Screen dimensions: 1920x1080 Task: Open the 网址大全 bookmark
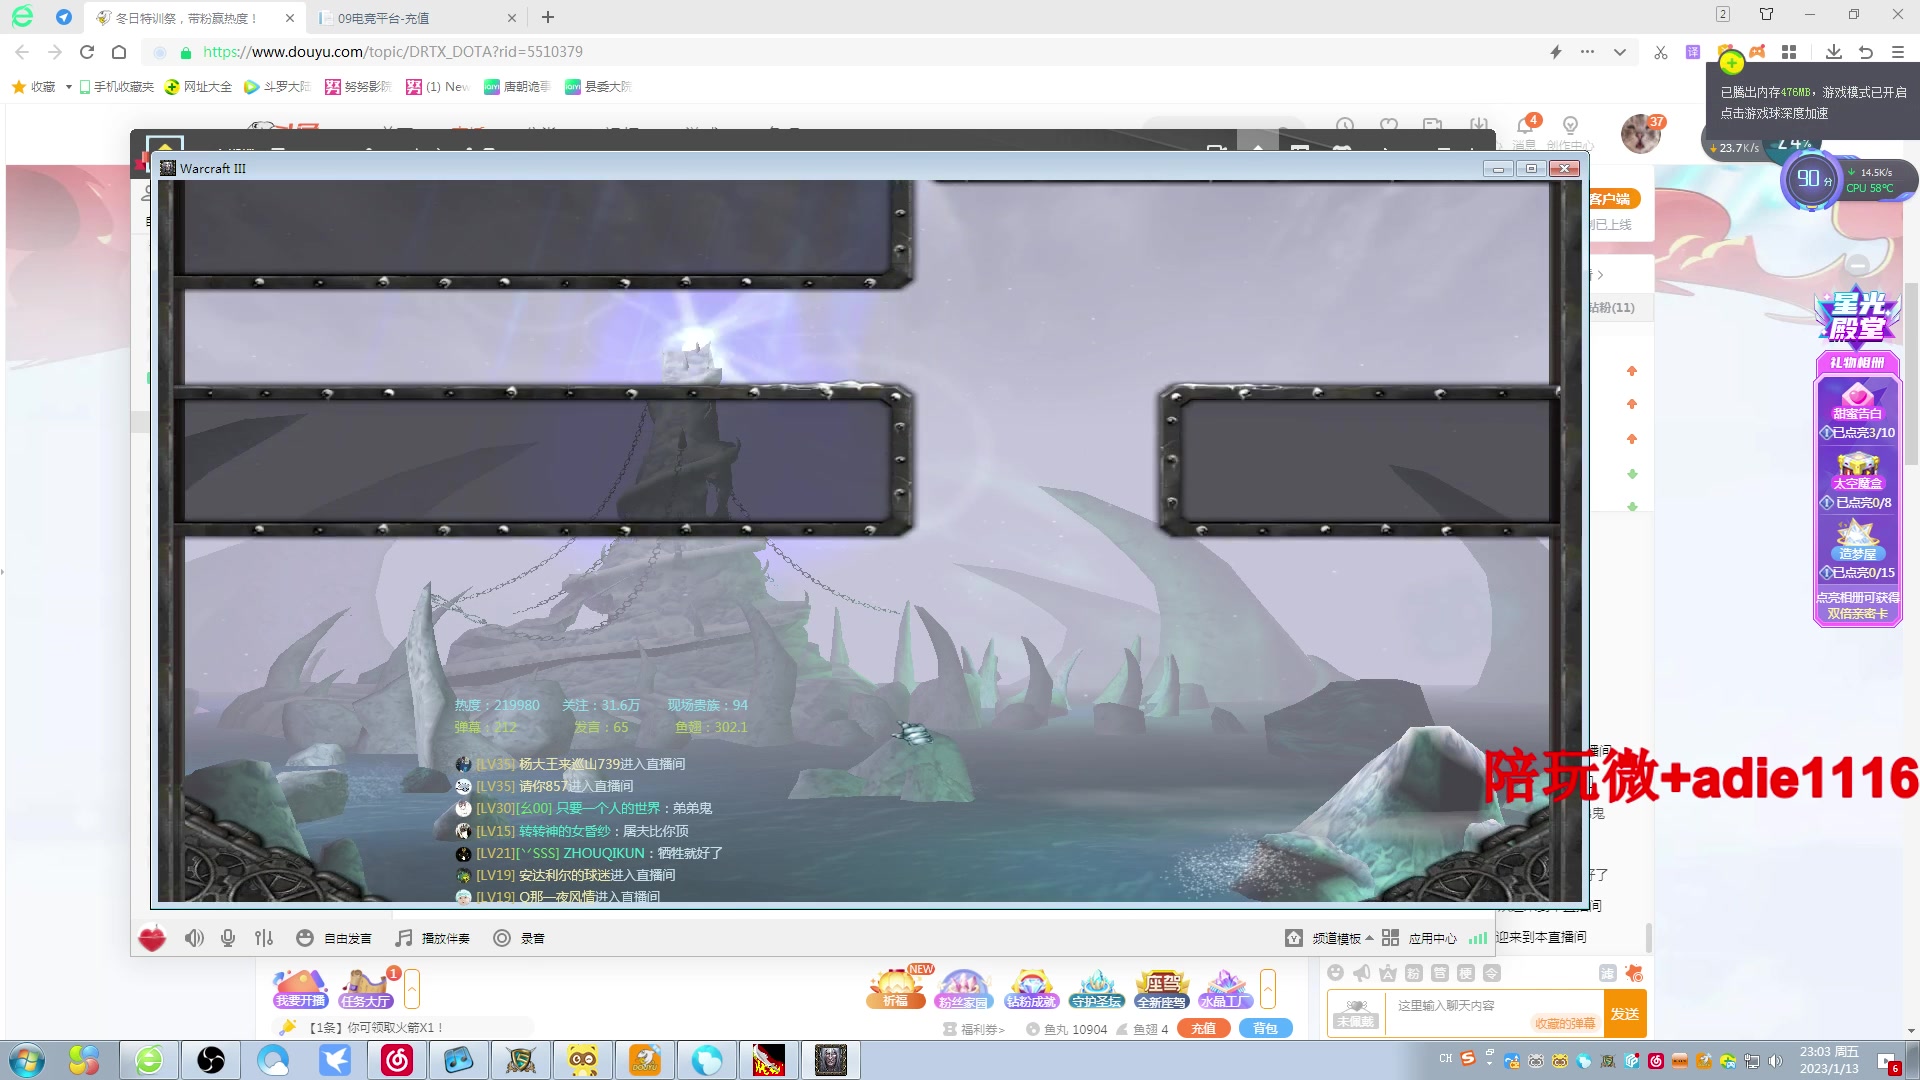coord(199,87)
